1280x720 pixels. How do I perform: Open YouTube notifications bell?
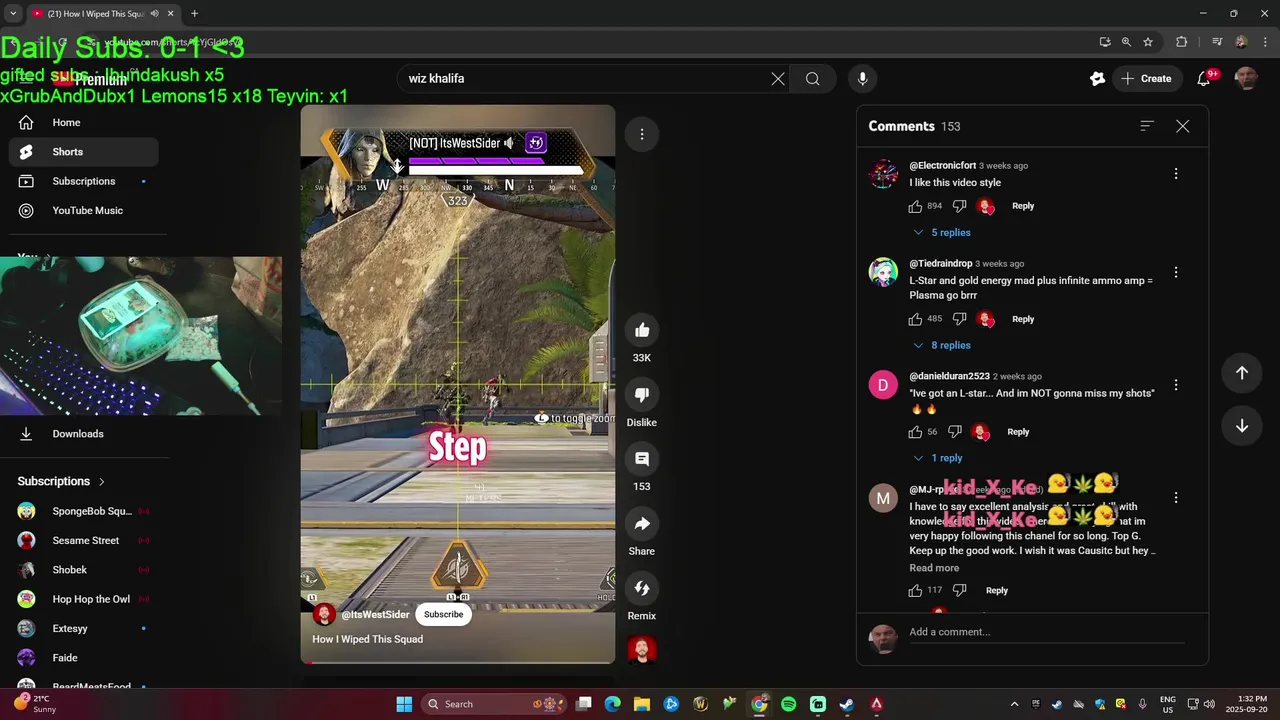click(1204, 79)
